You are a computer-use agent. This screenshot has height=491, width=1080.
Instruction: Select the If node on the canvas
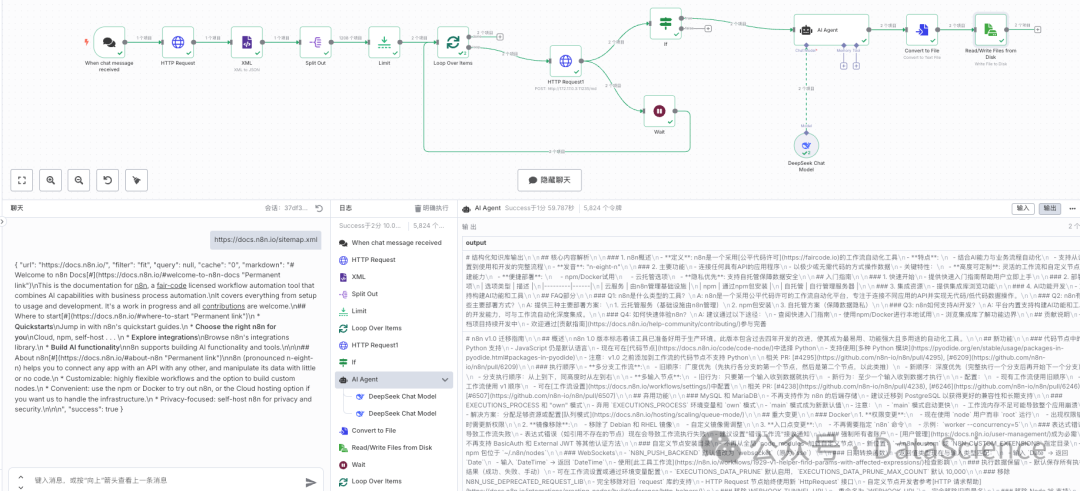point(666,23)
